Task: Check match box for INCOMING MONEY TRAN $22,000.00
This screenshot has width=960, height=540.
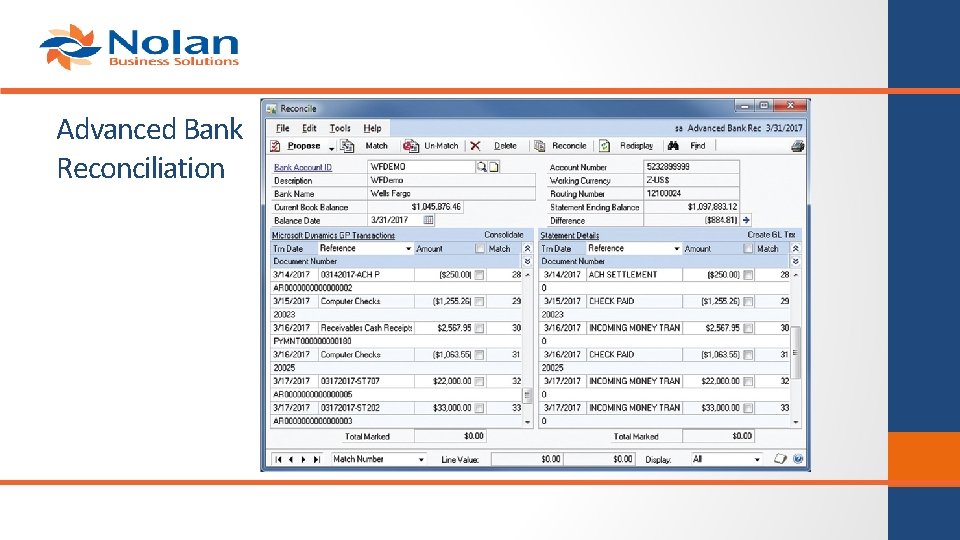Action: coord(748,381)
